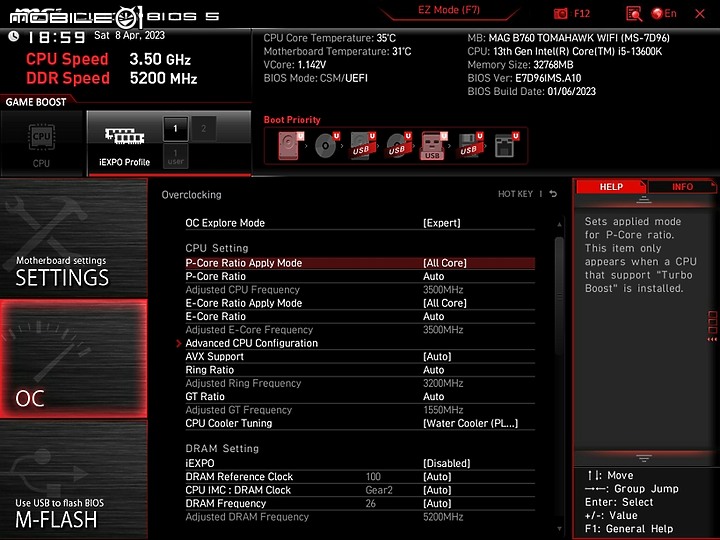Click the clock icon beside the time

[13, 36]
